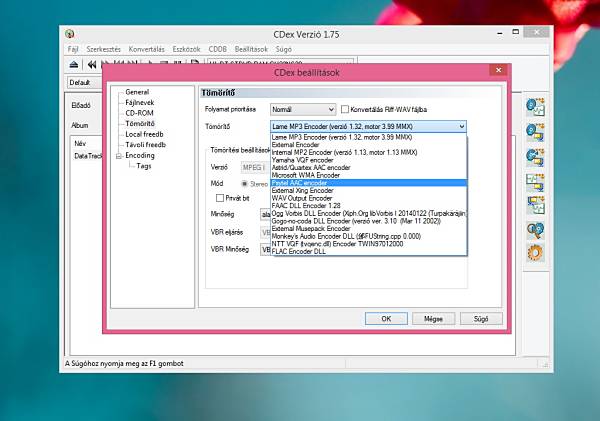Click the remote CDDB lookup icon
The width and height of the screenshot is (600, 421).
535,230
